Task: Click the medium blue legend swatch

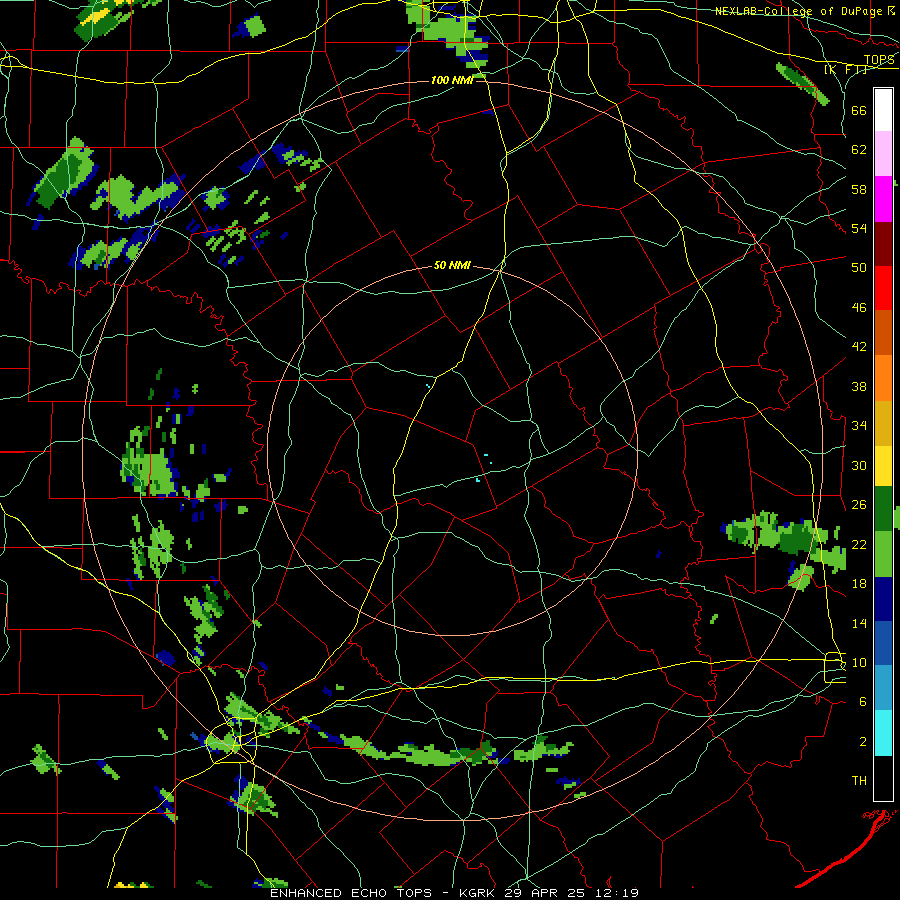Action: point(883,644)
